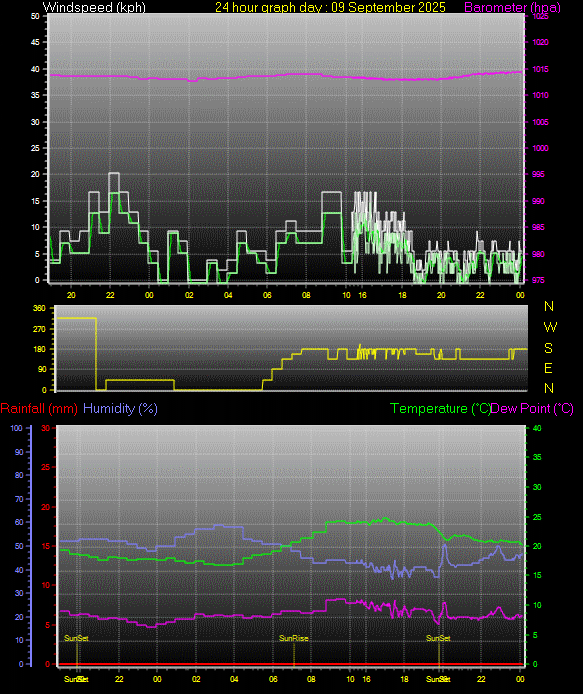Click the E compass direction label
This screenshot has width=583, height=694.
pos(548,368)
